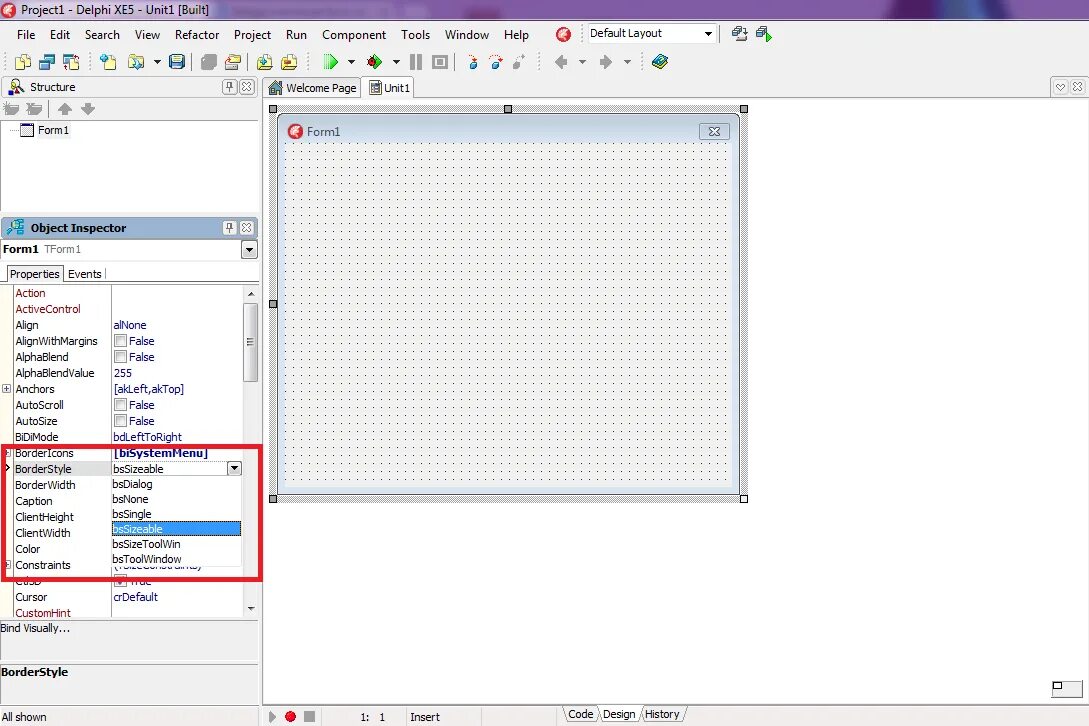Toggle the AlignWithMargins checkbox
This screenshot has height=726, width=1089.
[121, 341]
